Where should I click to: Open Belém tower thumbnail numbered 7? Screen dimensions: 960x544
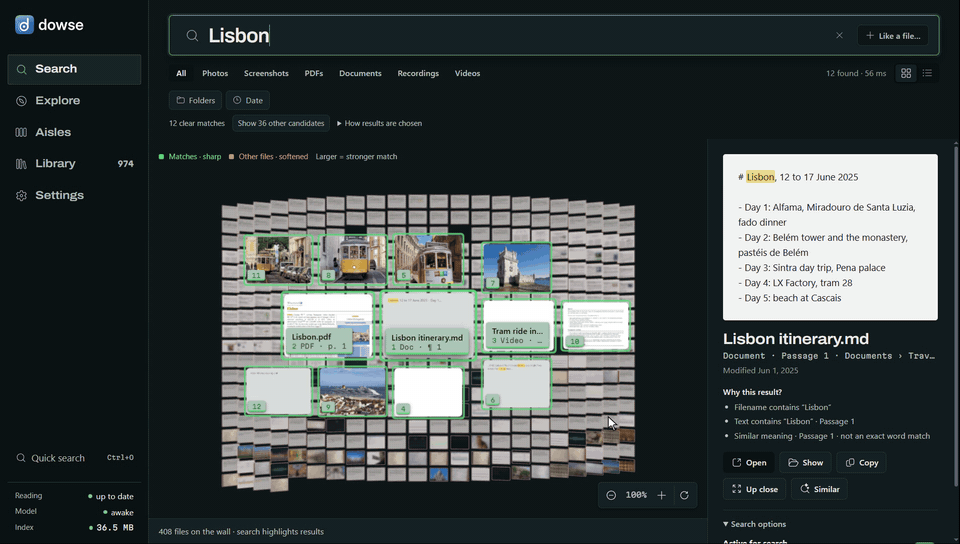click(x=517, y=267)
